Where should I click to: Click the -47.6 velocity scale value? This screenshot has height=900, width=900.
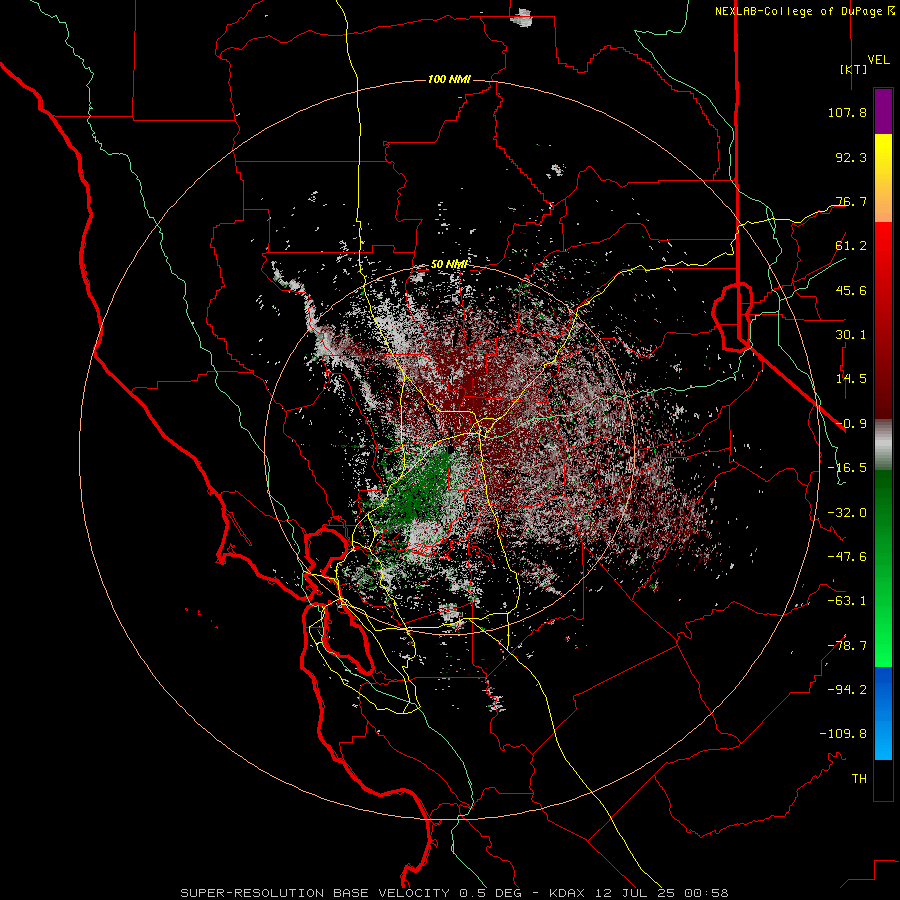847,557
